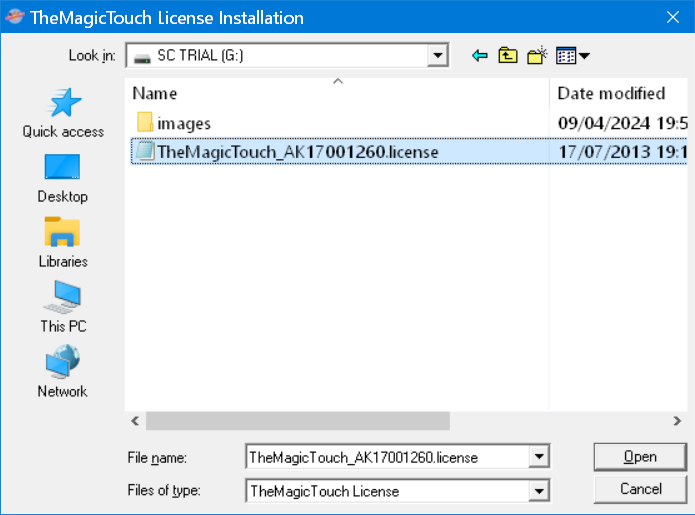Click the horizontal scrollbar right arrow
The width and height of the screenshot is (695, 515).
click(x=677, y=421)
